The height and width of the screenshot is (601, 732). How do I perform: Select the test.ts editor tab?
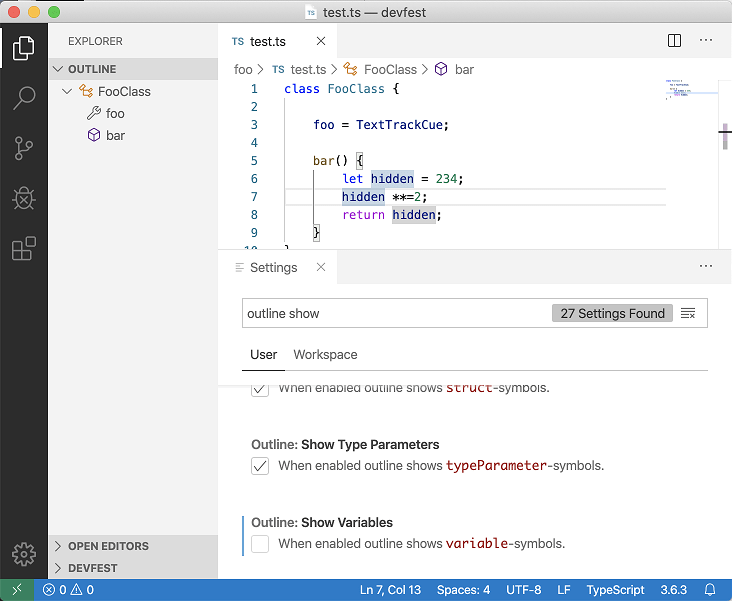[267, 41]
